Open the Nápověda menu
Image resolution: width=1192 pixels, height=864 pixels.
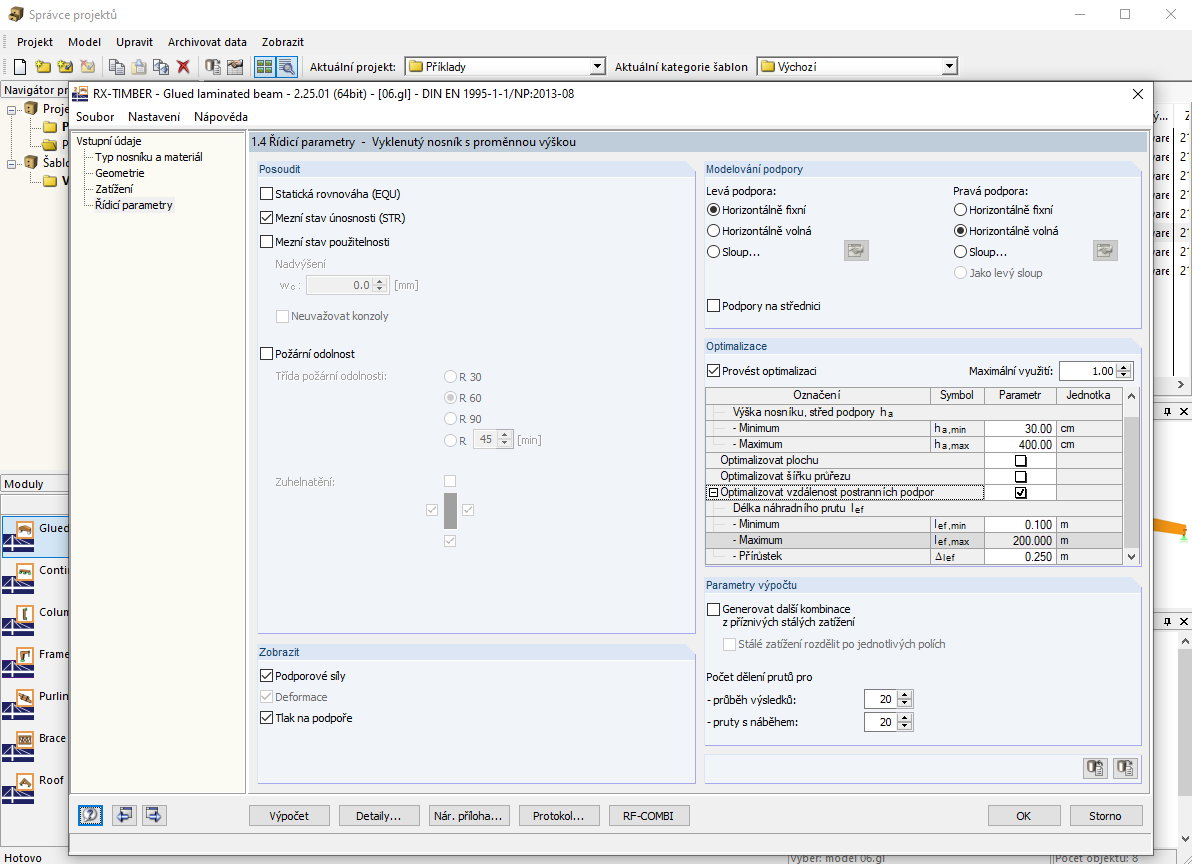(x=220, y=117)
